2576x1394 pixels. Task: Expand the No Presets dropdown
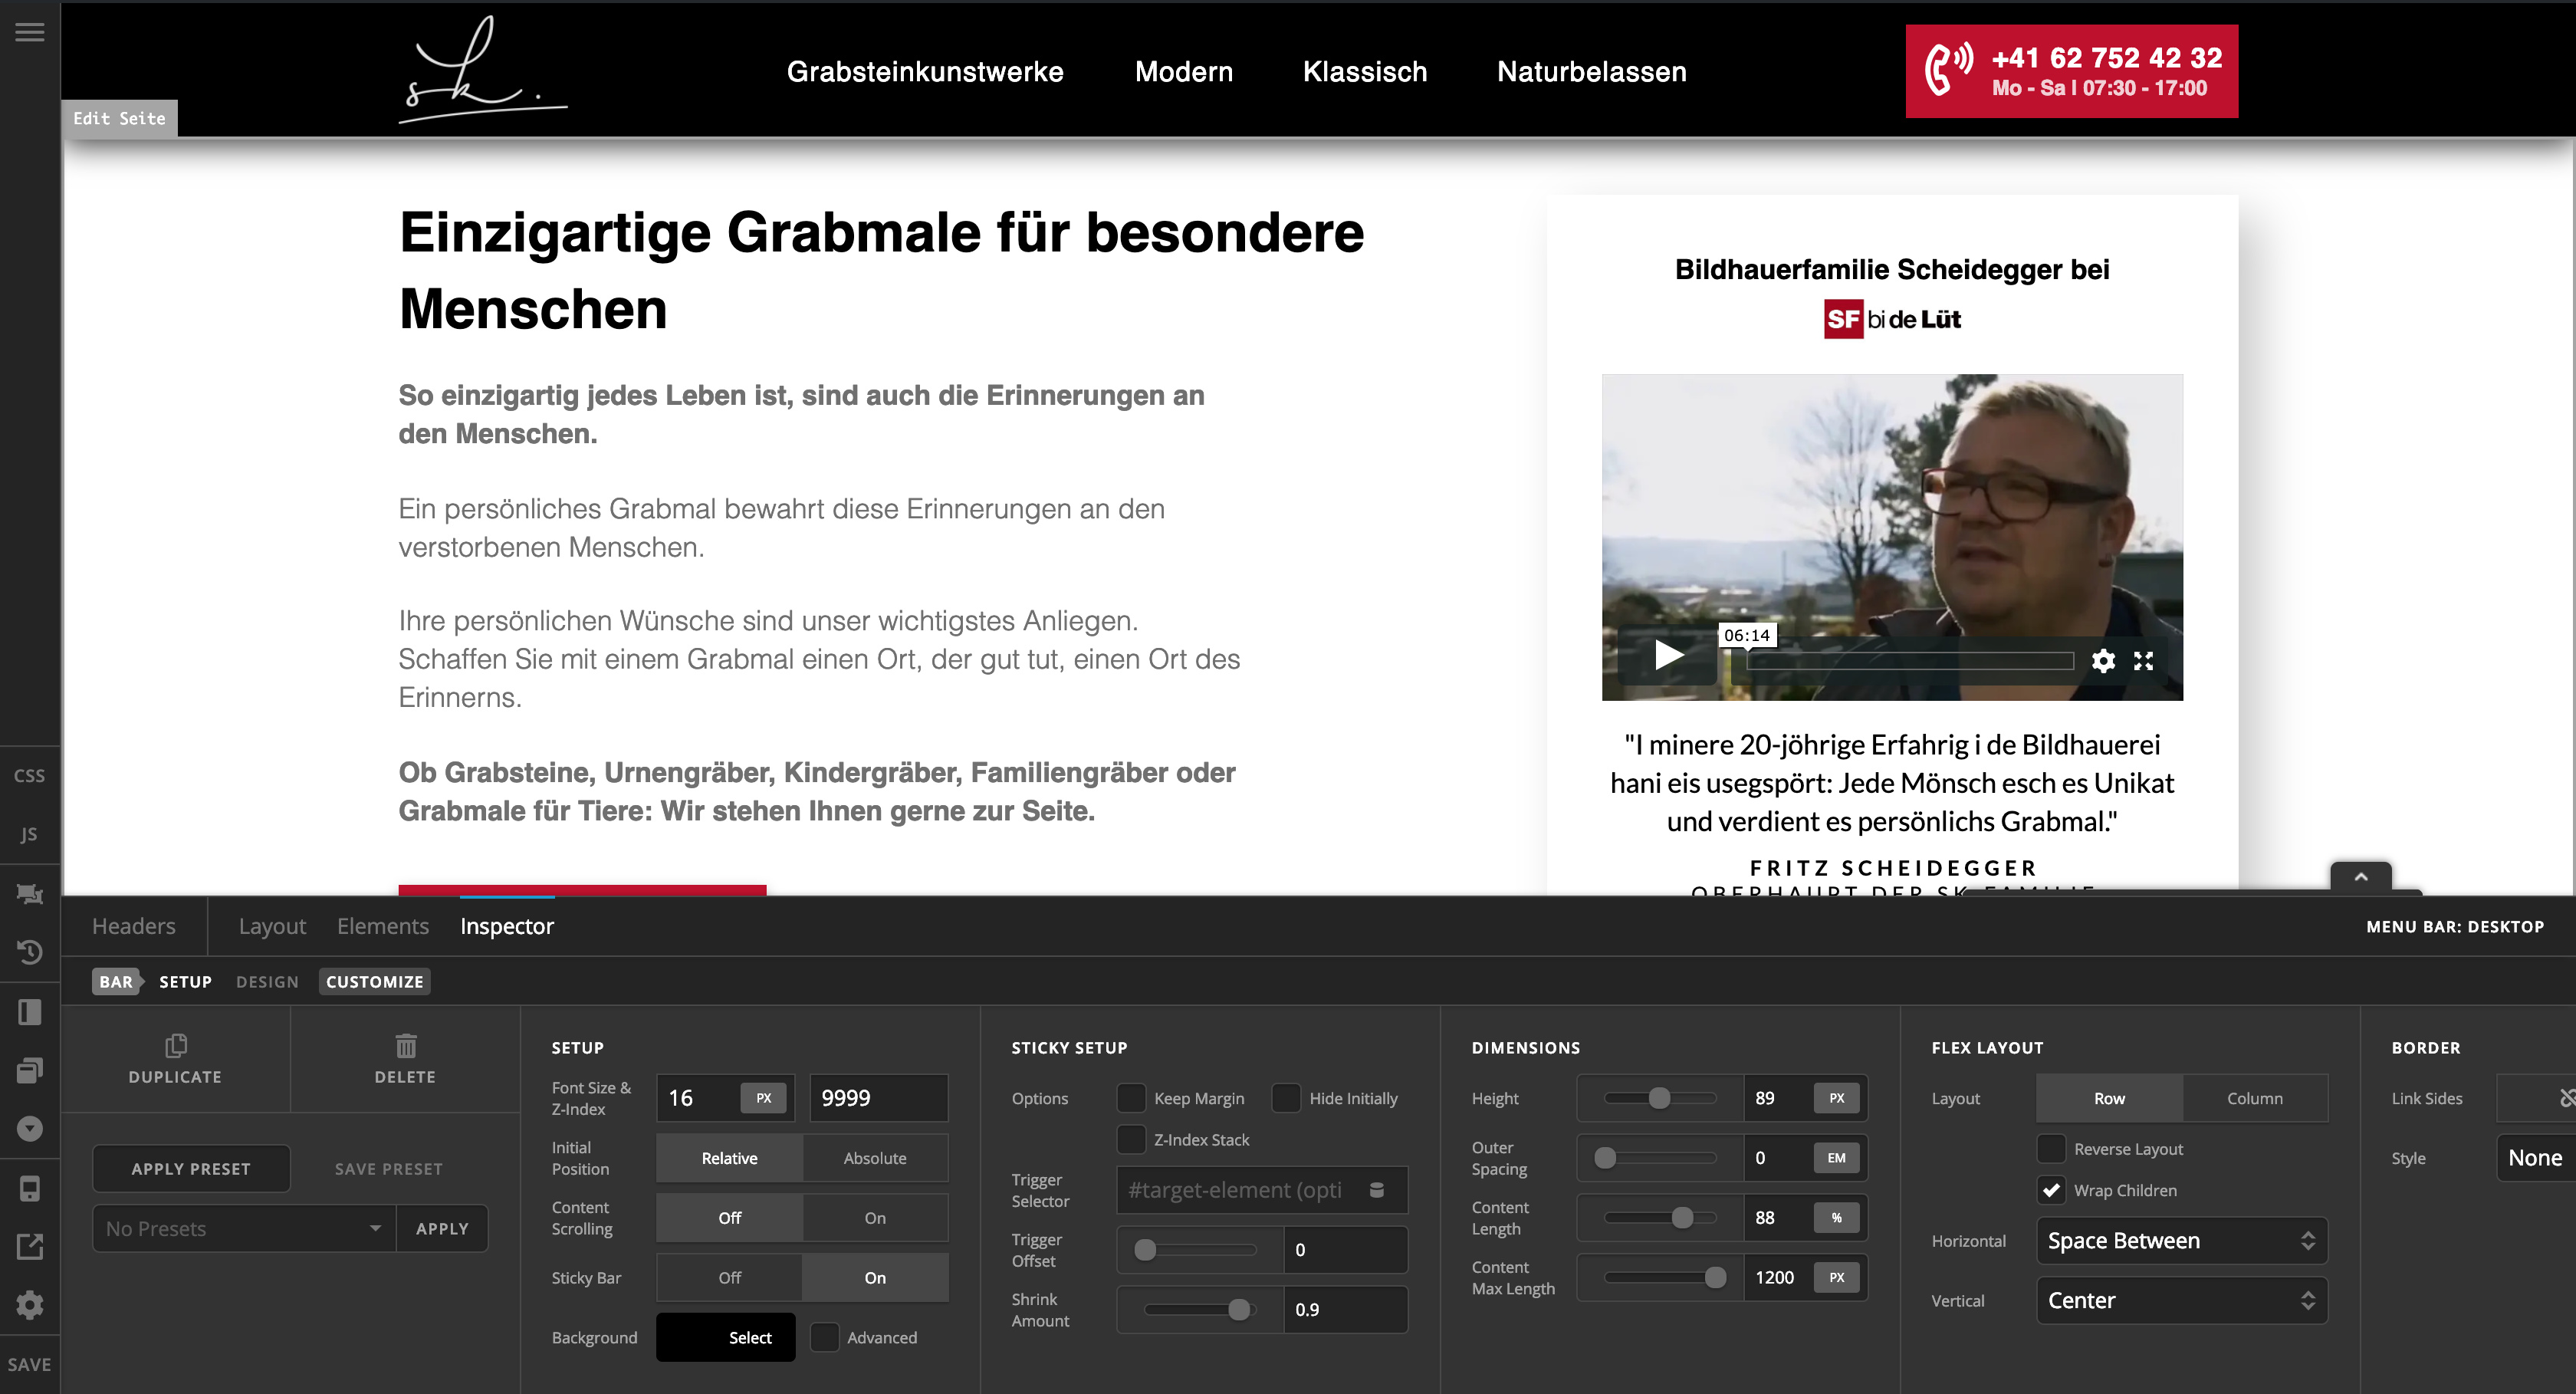pos(244,1228)
